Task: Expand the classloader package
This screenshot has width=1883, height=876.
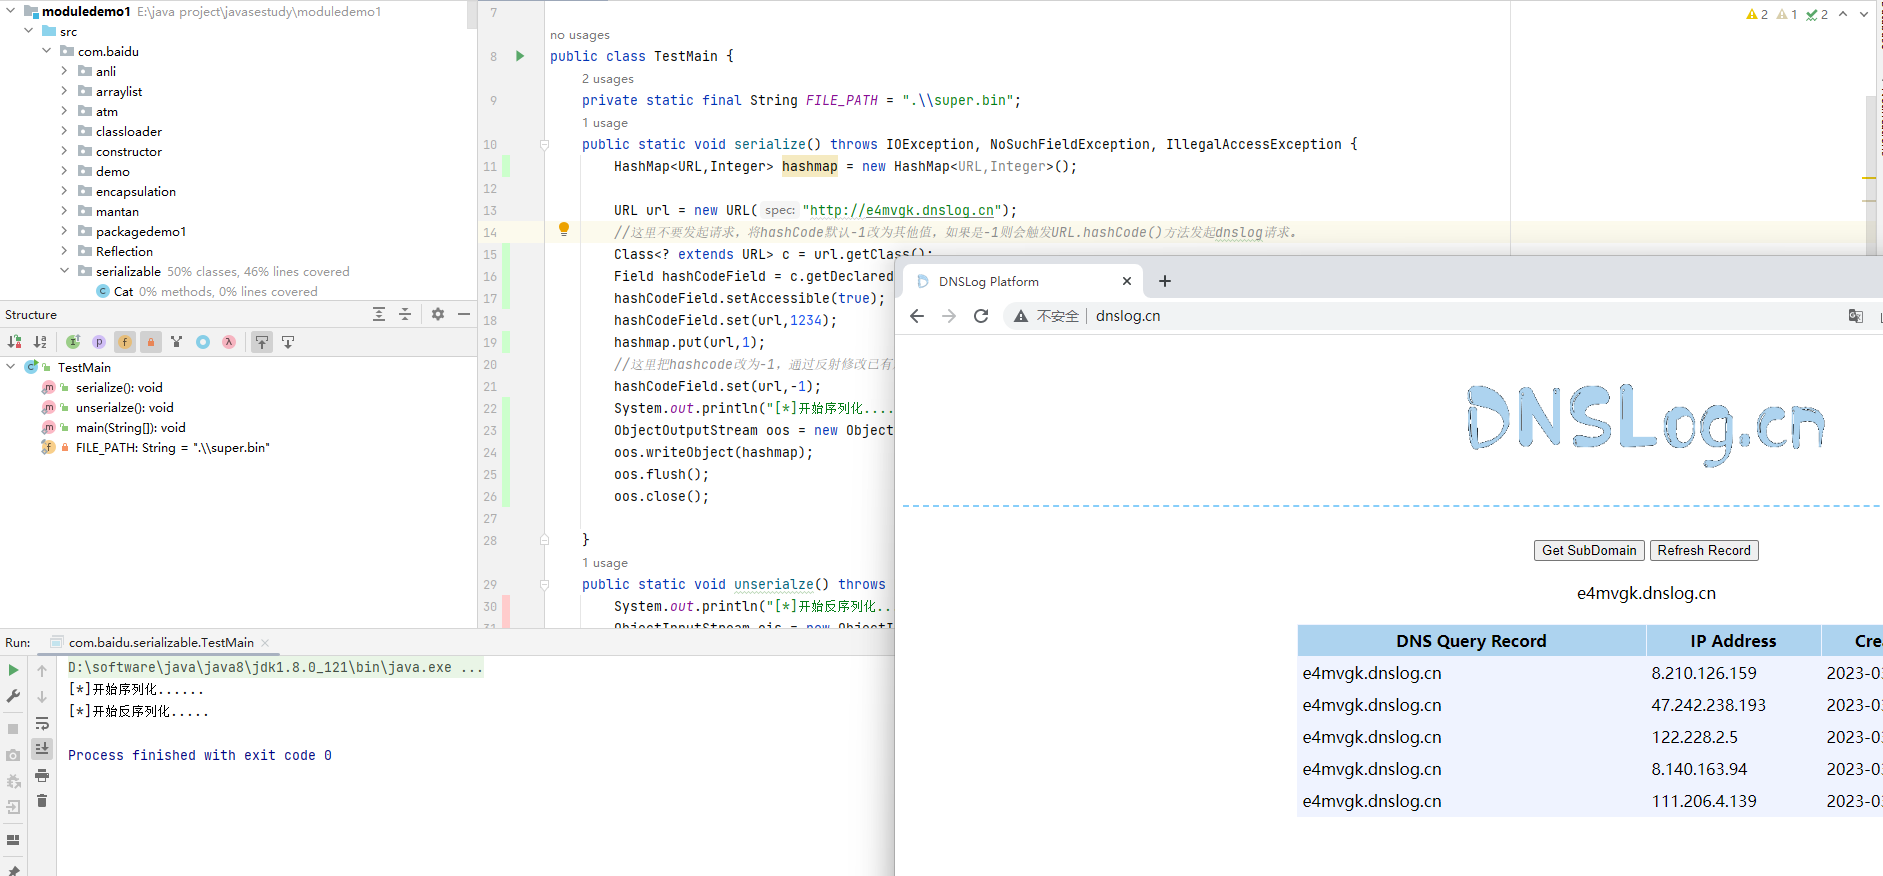Action: [65, 131]
